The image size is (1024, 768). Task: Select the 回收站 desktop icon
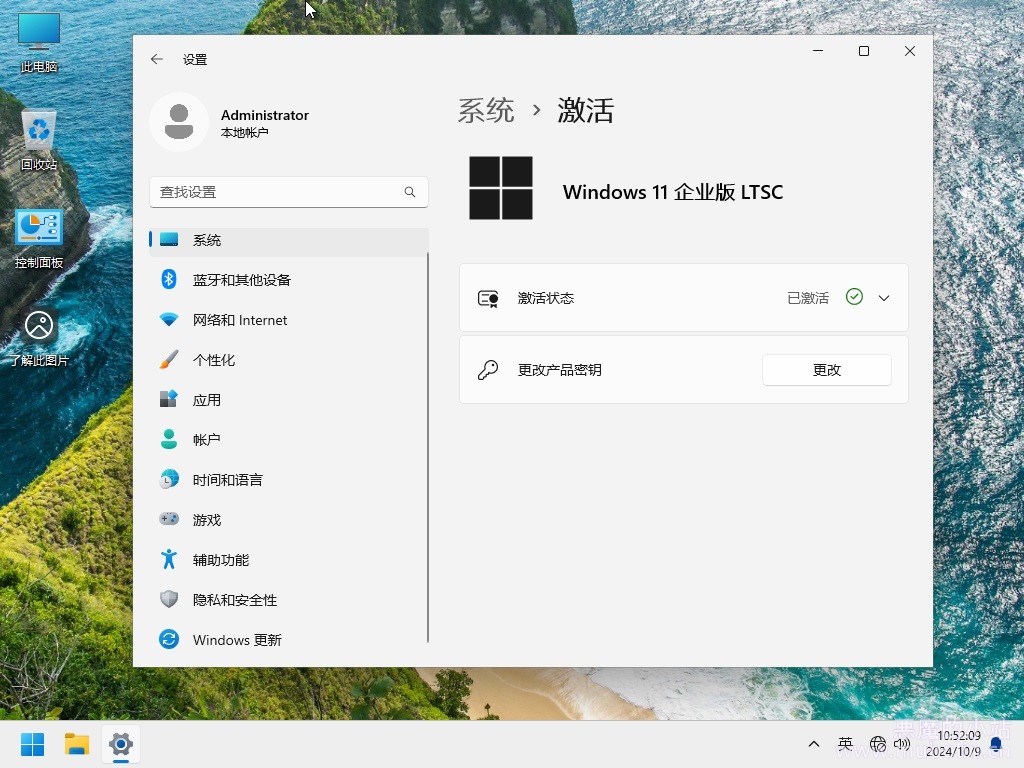[x=39, y=140]
